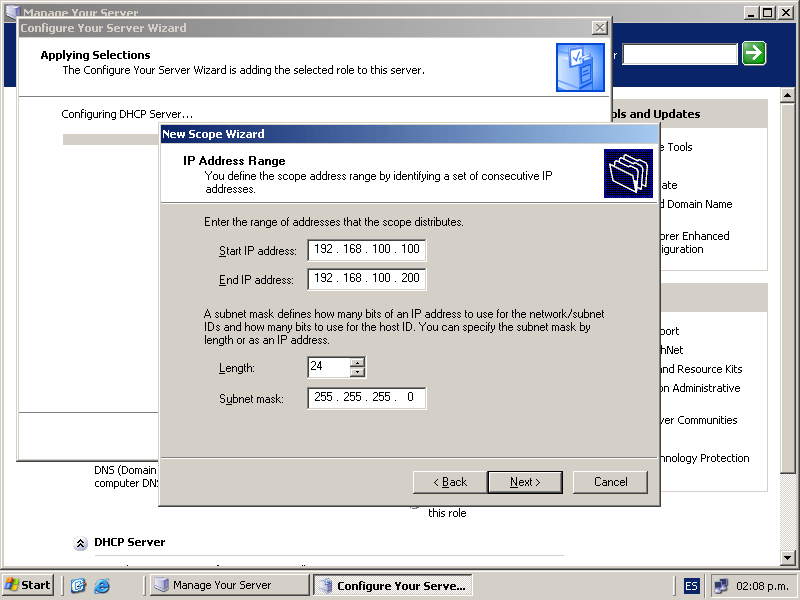
Task: Go Back in the New Scope Wizard
Action: (449, 482)
